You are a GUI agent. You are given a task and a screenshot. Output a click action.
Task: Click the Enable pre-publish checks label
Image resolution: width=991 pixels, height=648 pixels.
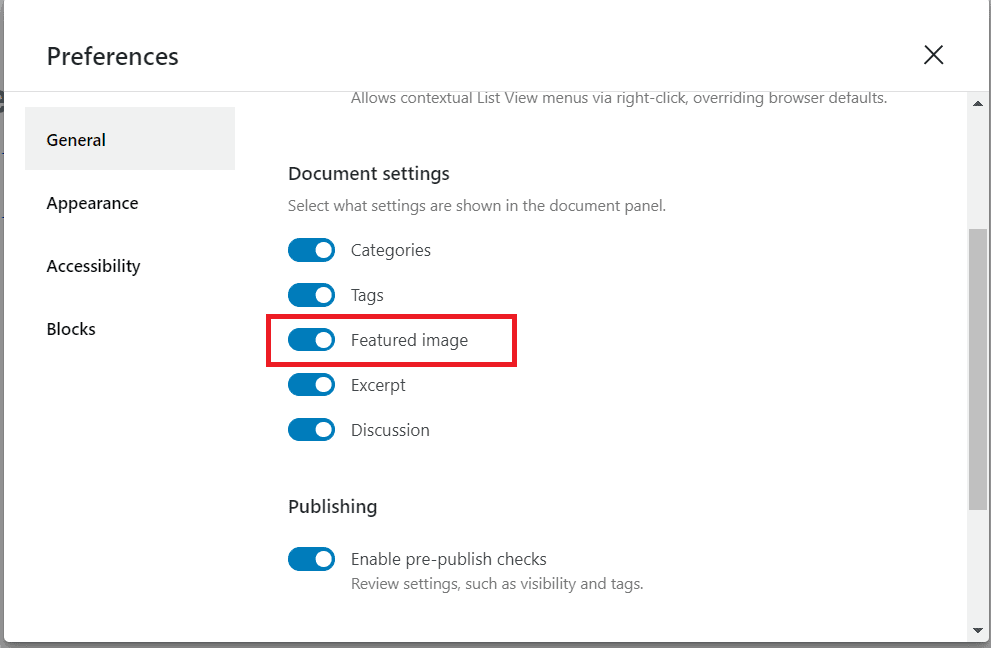pos(449,559)
